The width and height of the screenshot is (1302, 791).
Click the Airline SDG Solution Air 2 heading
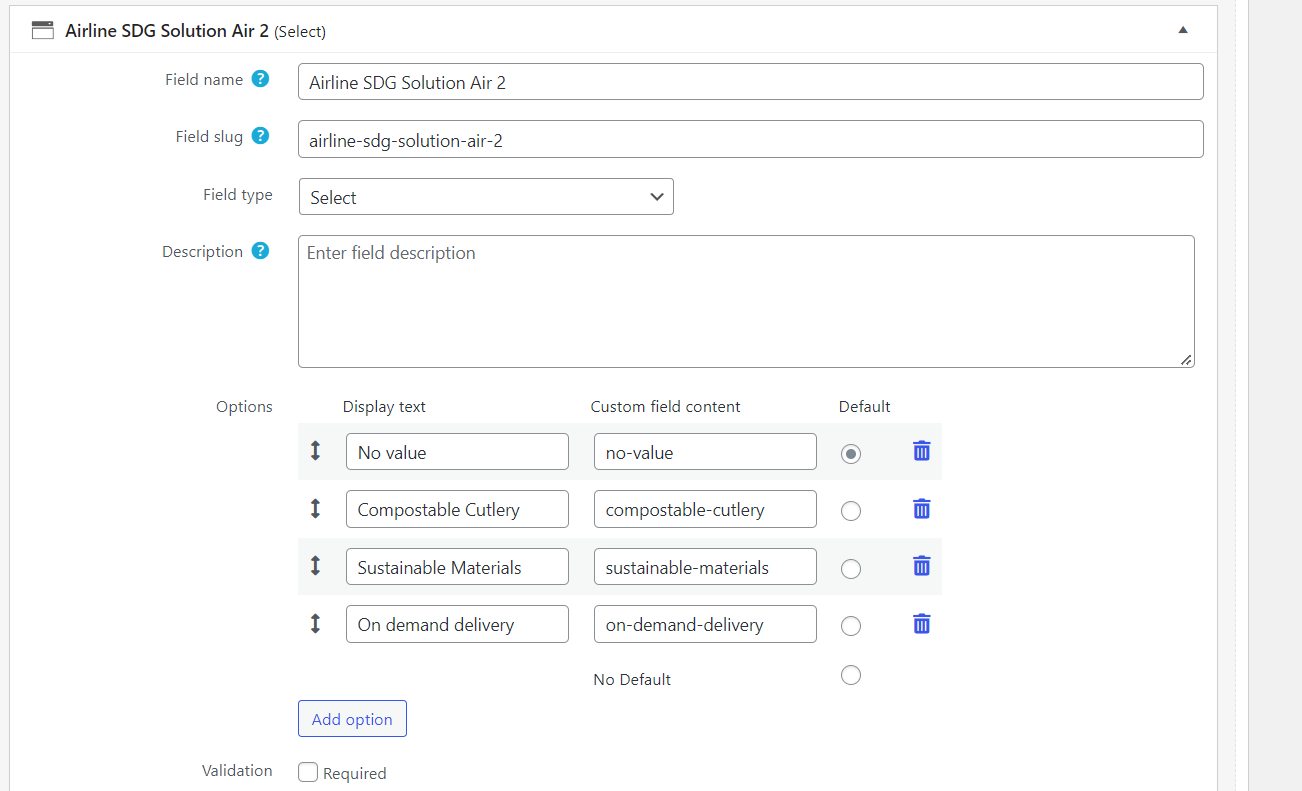click(167, 31)
